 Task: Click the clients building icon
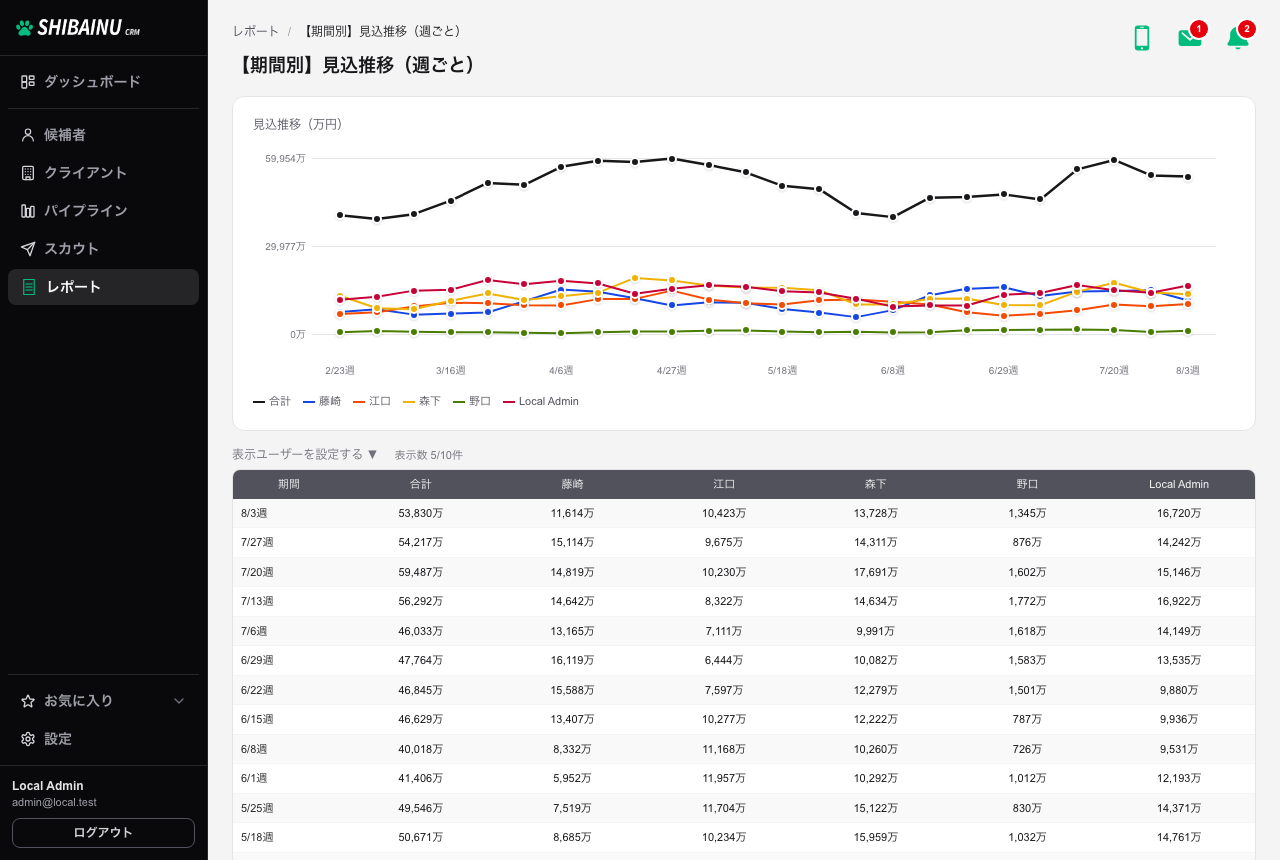pyautogui.click(x=28, y=173)
